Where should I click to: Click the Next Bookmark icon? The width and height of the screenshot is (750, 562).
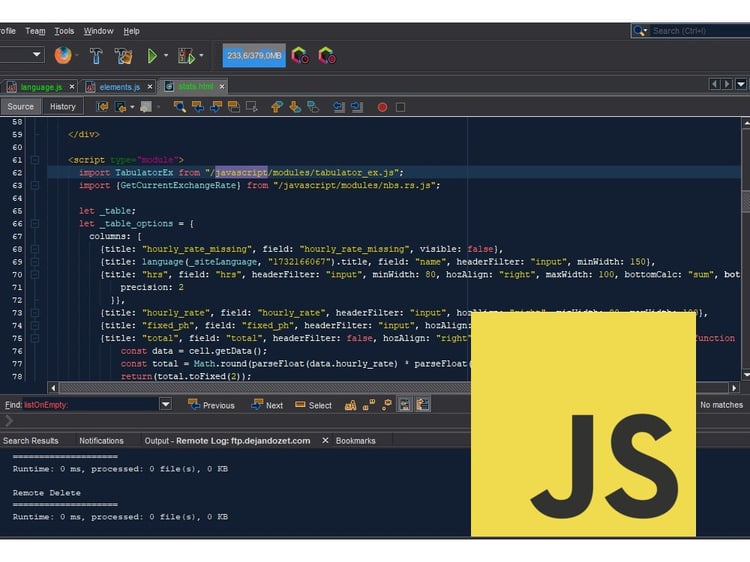tap(295, 107)
